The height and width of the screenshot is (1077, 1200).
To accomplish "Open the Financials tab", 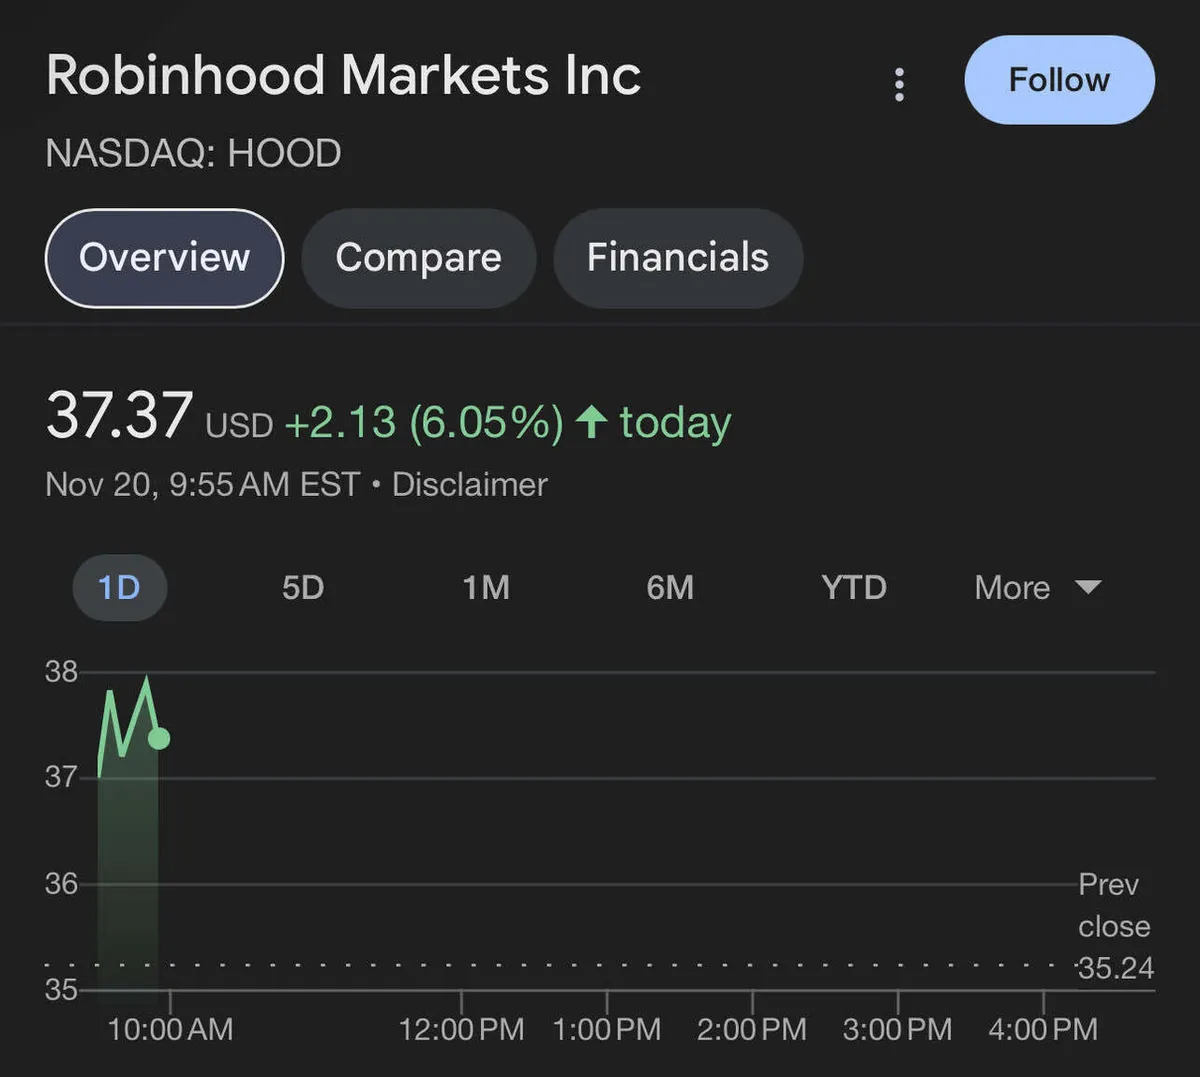I will point(677,258).
